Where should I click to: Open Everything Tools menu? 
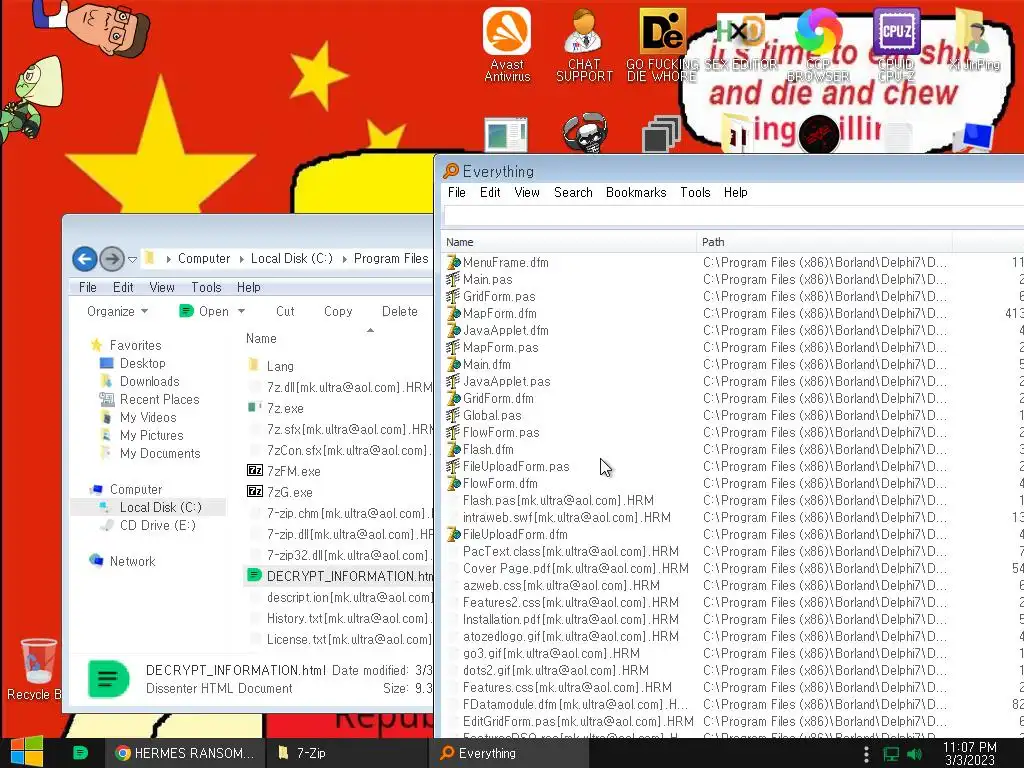click(695, 193)
